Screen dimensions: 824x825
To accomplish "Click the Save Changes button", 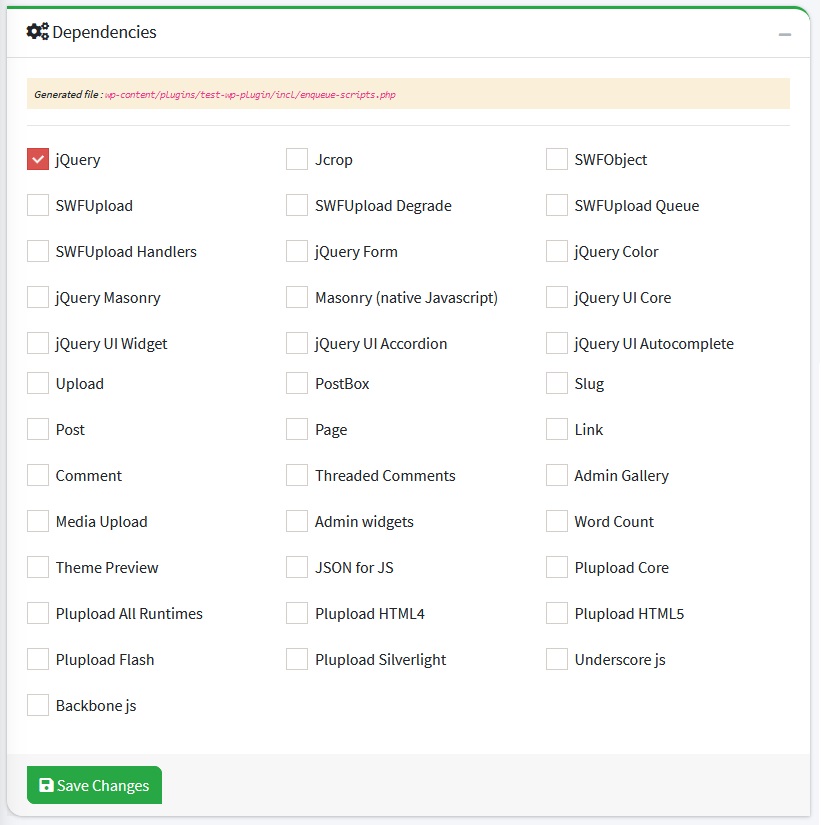I will click(94, 785).
